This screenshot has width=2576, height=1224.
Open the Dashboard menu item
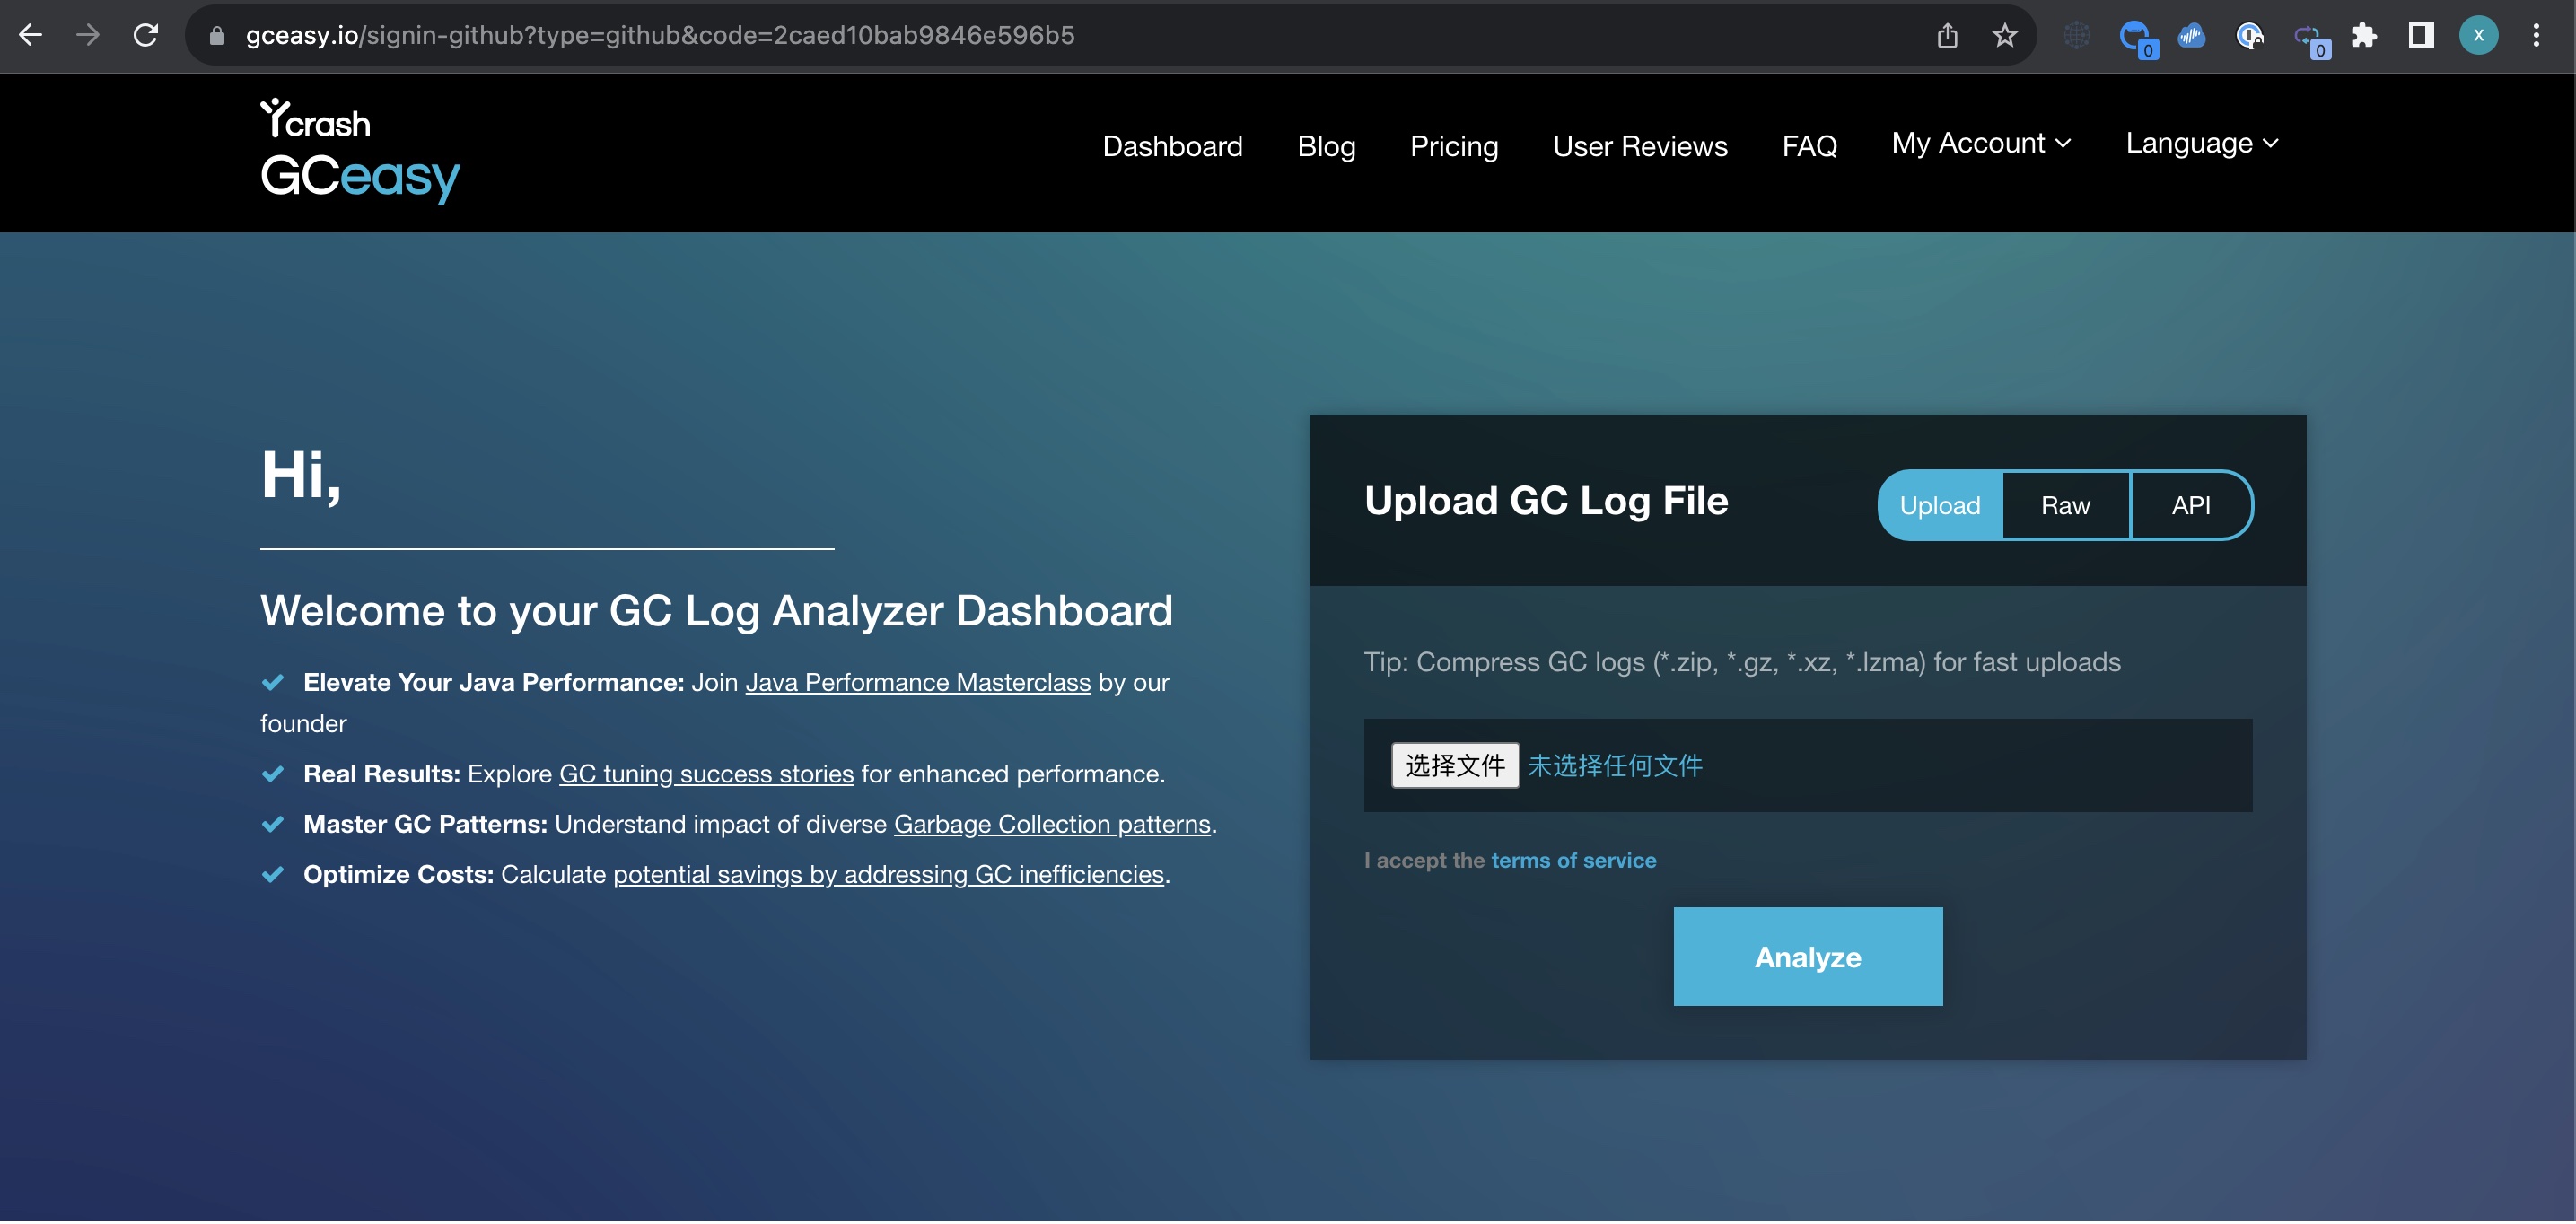1172,146
